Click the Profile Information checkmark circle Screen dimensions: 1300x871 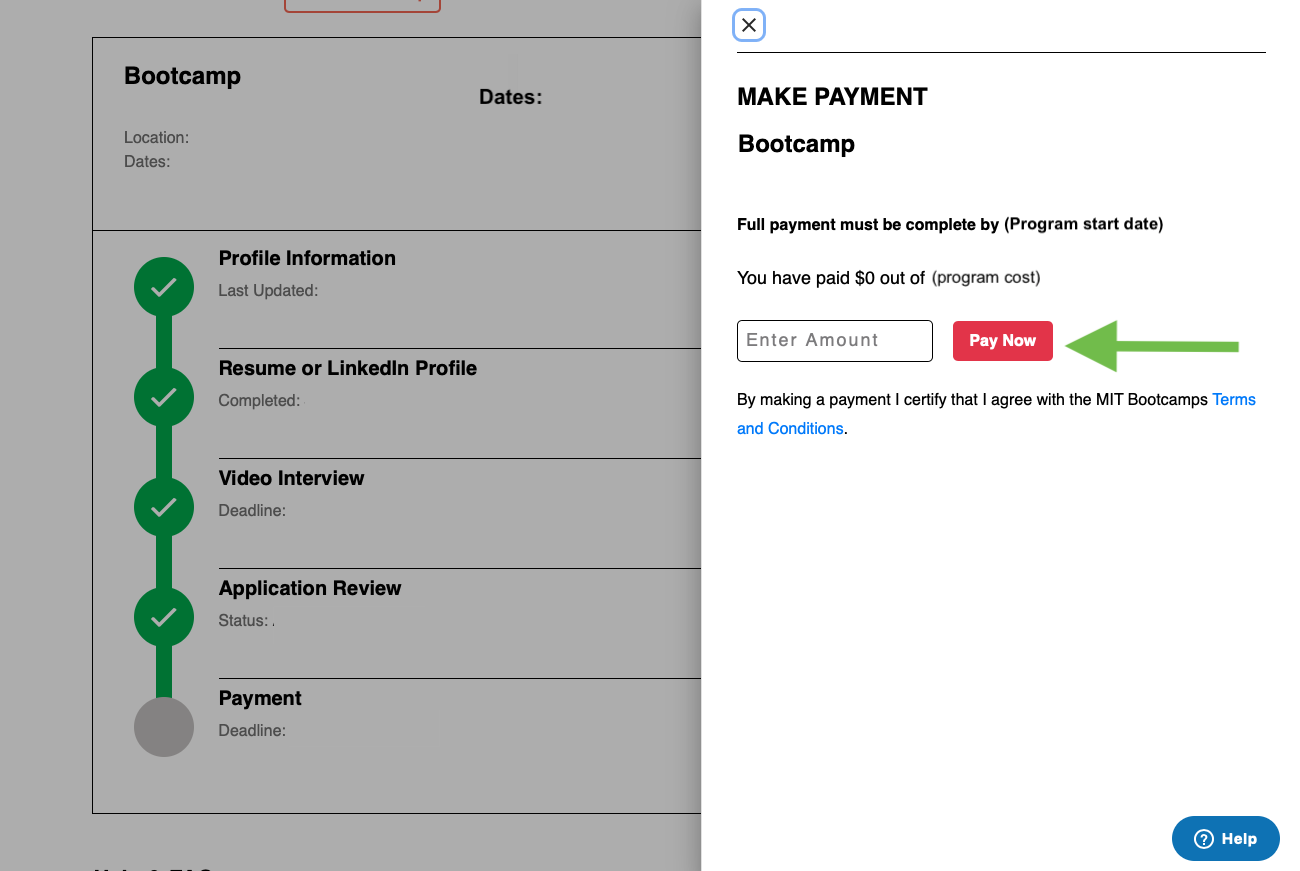(164, 287)
